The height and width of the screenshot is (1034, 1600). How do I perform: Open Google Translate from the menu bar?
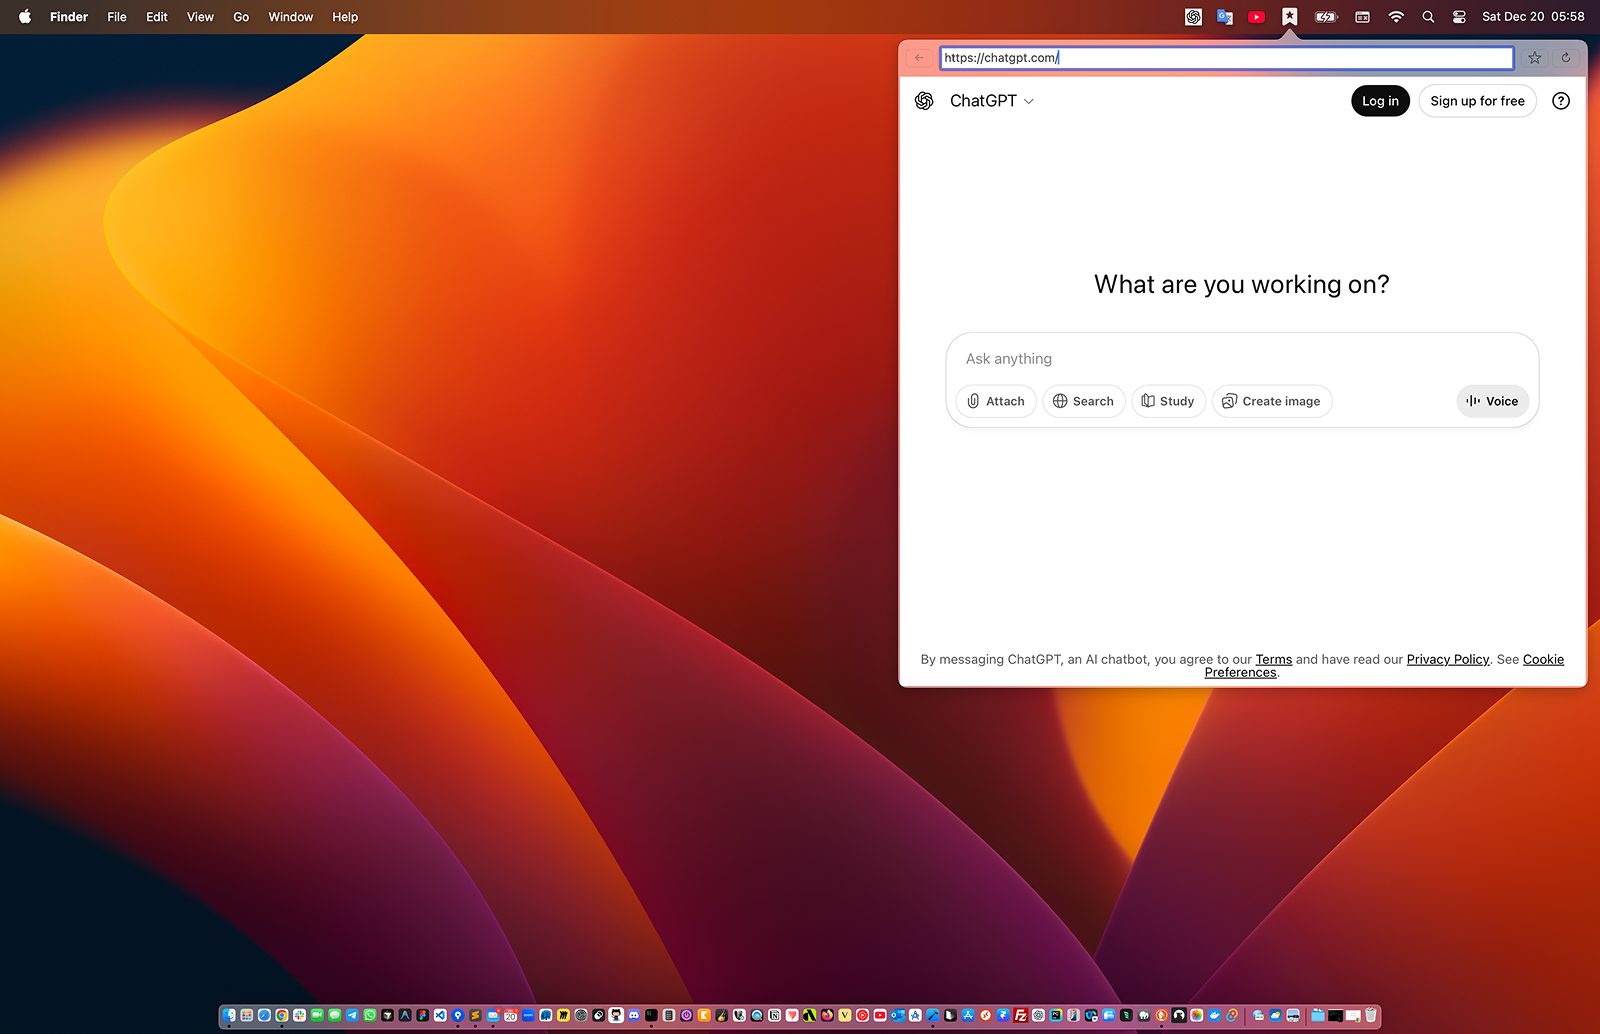coord(1224,16)
